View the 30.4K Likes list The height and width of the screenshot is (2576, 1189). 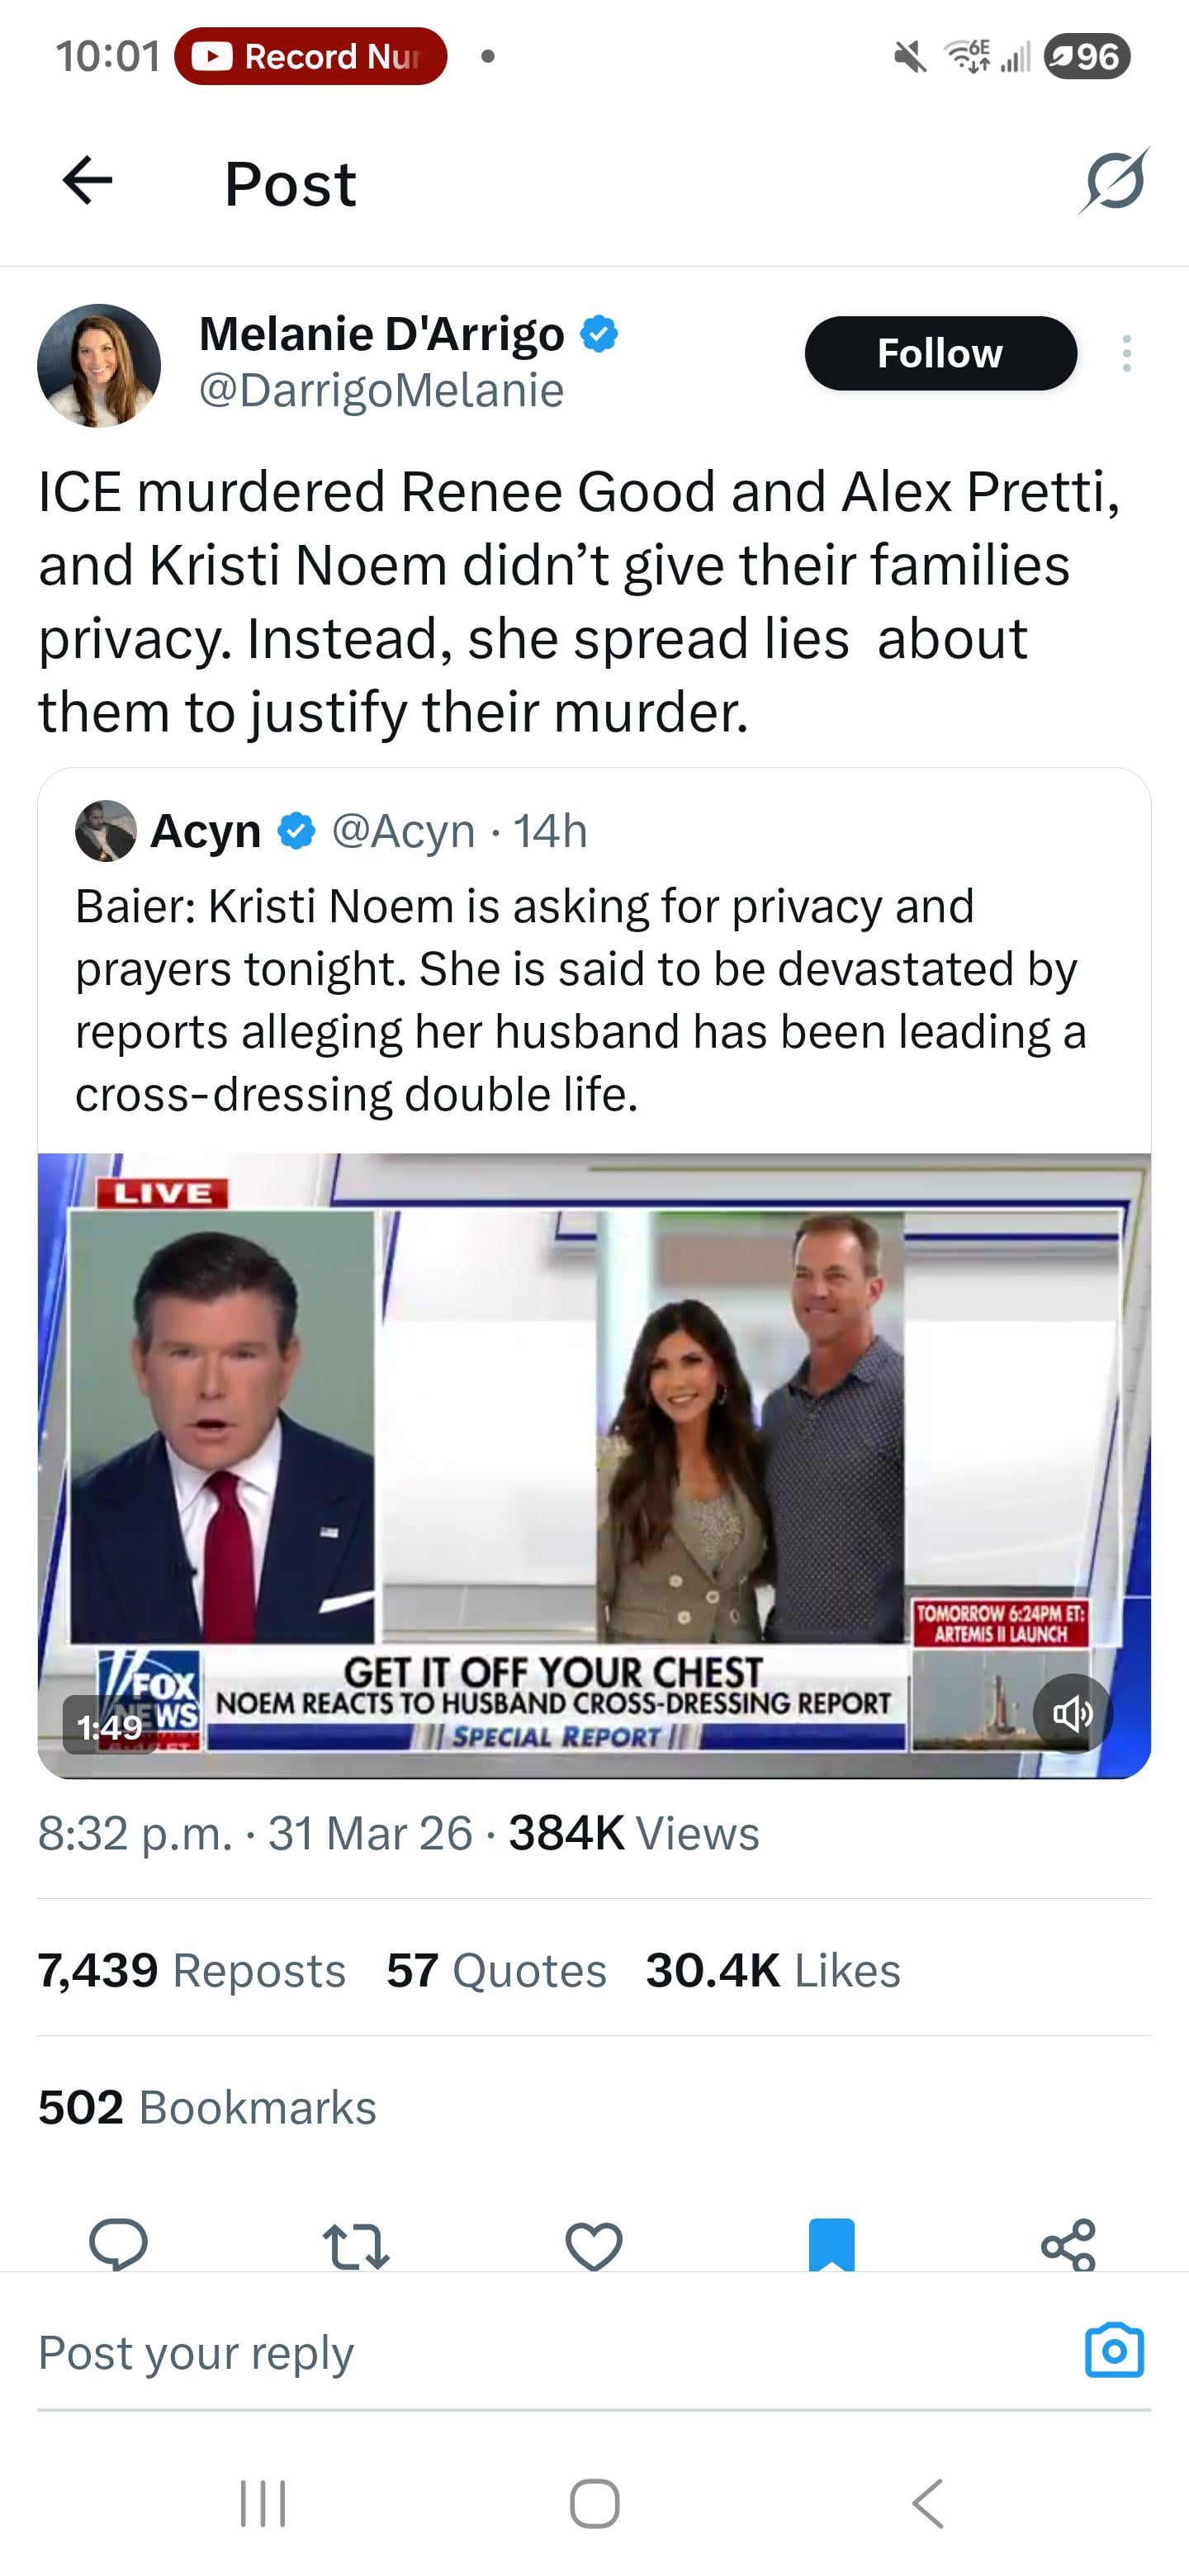coord(773,1970)
